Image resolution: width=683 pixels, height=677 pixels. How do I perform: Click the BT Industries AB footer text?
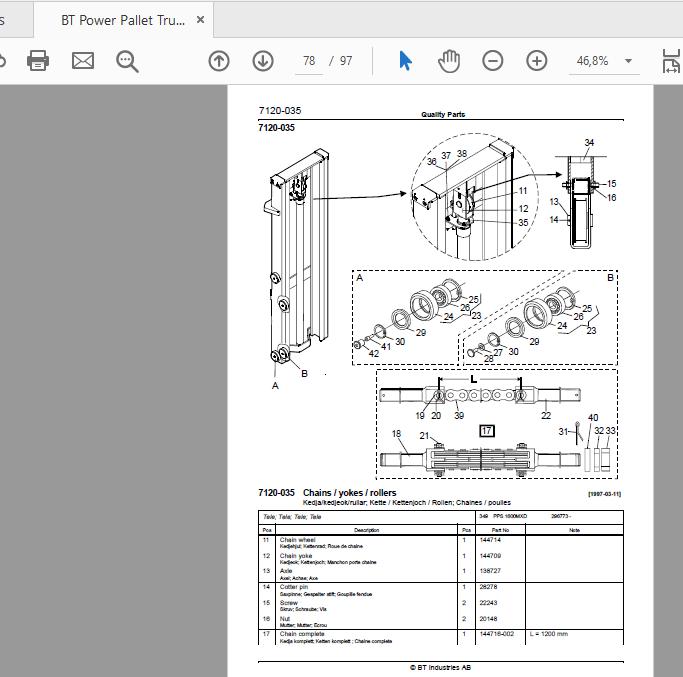click(x=440, y=667)
